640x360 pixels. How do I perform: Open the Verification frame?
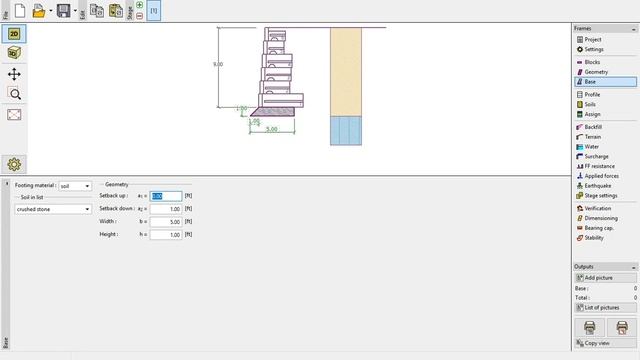tap(605, 208)
